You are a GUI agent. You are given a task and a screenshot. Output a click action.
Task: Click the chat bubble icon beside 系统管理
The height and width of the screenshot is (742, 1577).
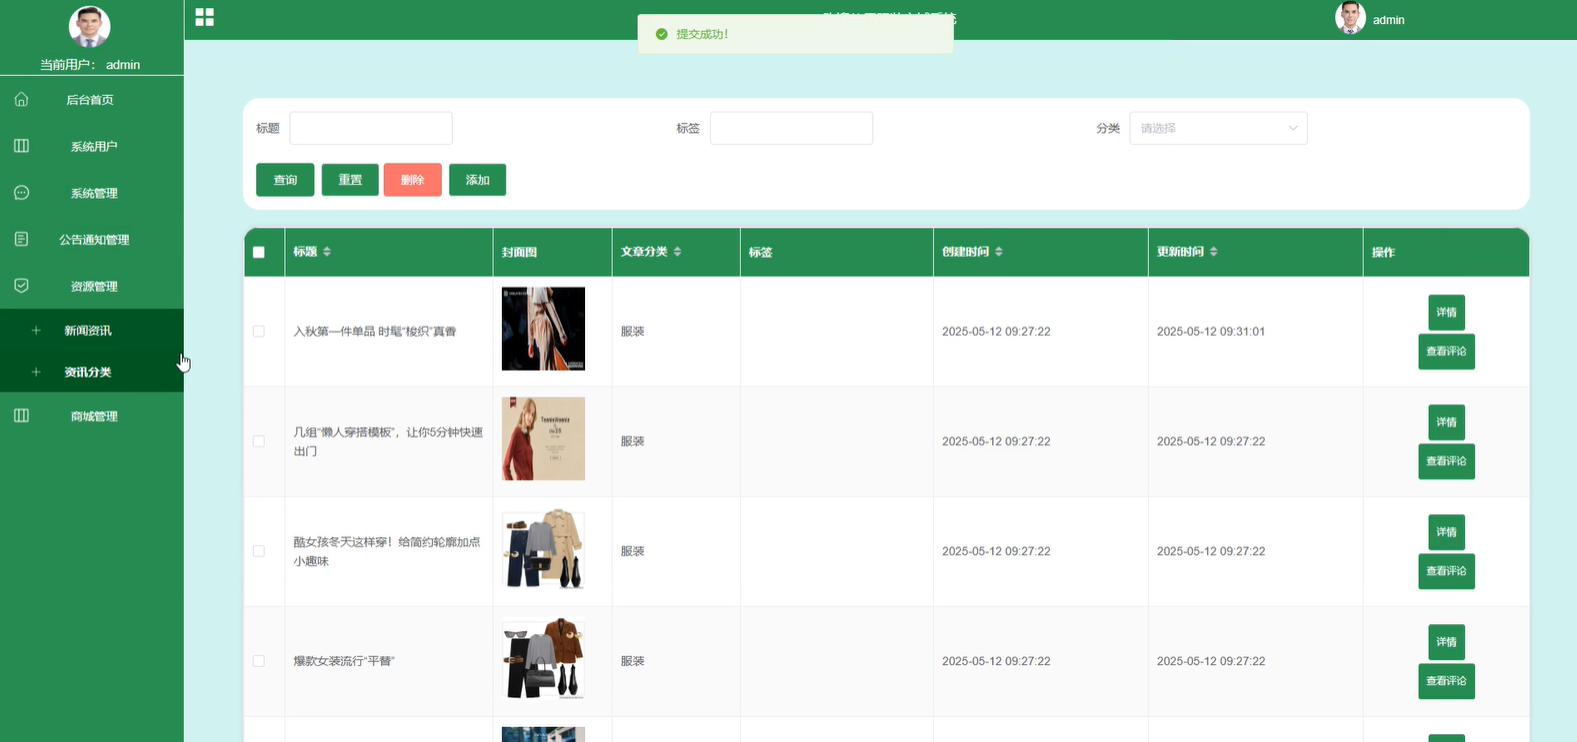point(21,192)
